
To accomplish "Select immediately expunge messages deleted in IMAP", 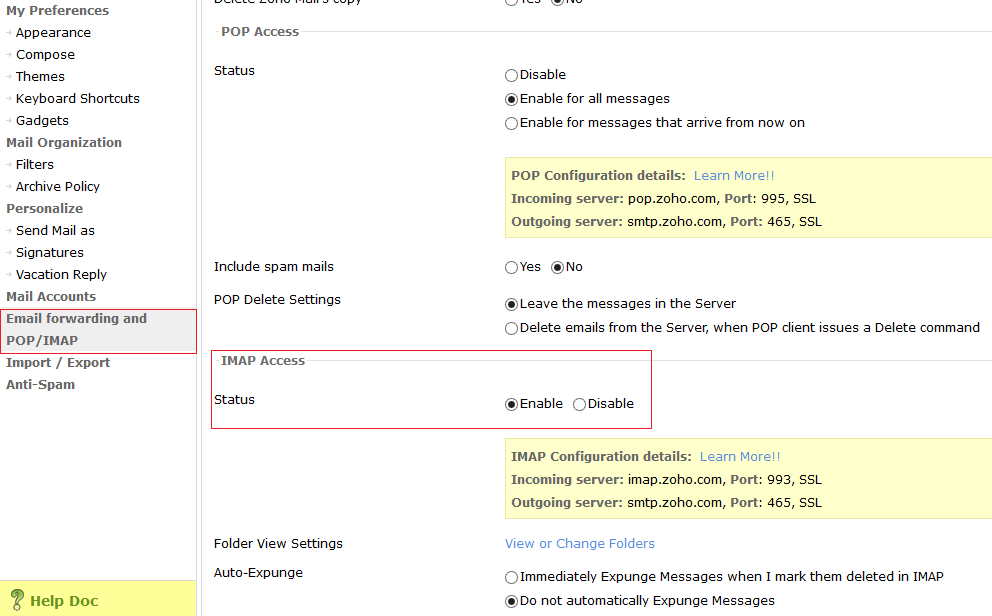I will click(x=511, y=577).
